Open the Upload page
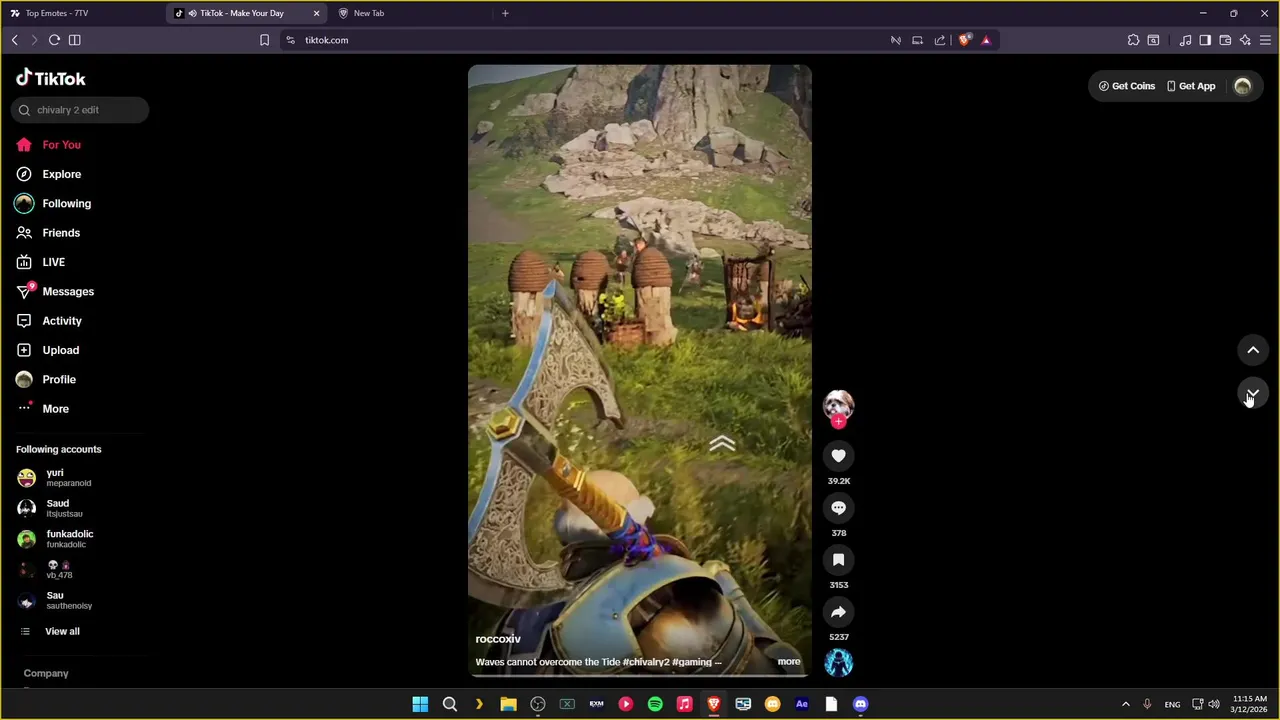The height and width of the screenshot is (720, 1280). [48, 350]
